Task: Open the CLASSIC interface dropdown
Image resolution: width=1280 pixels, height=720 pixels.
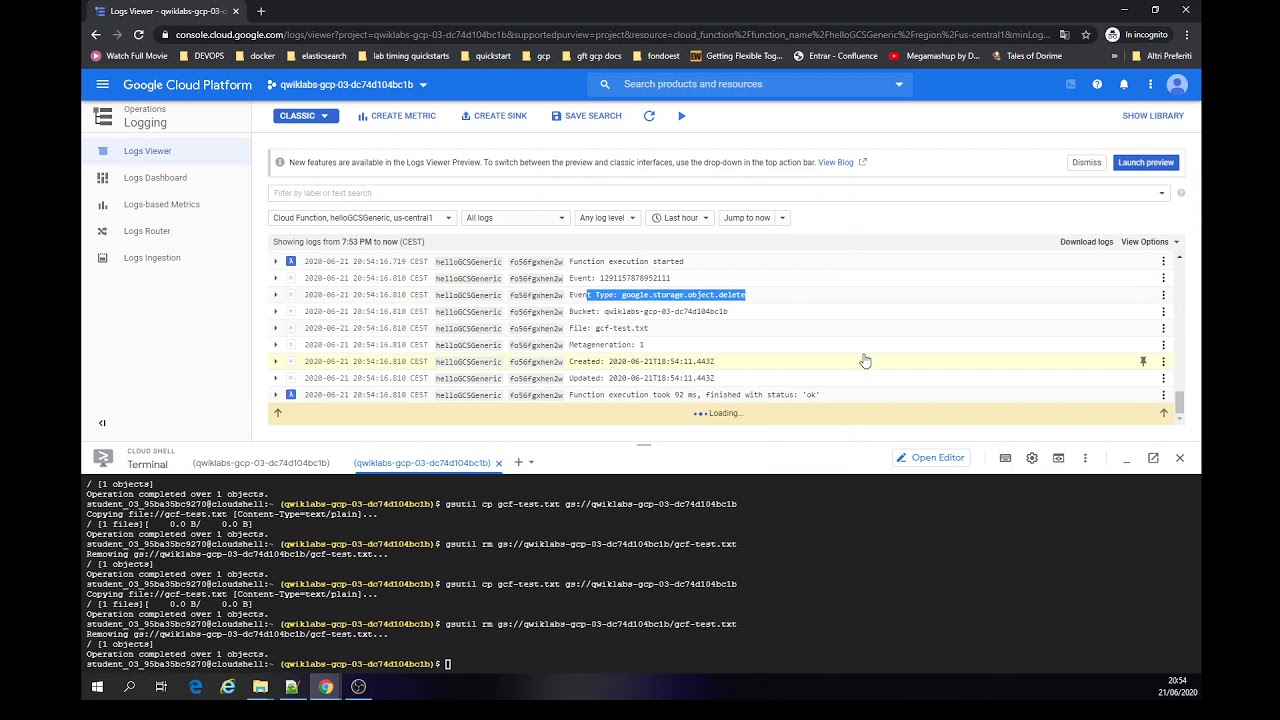Action: pyautogui.click(x=305, y=116)
